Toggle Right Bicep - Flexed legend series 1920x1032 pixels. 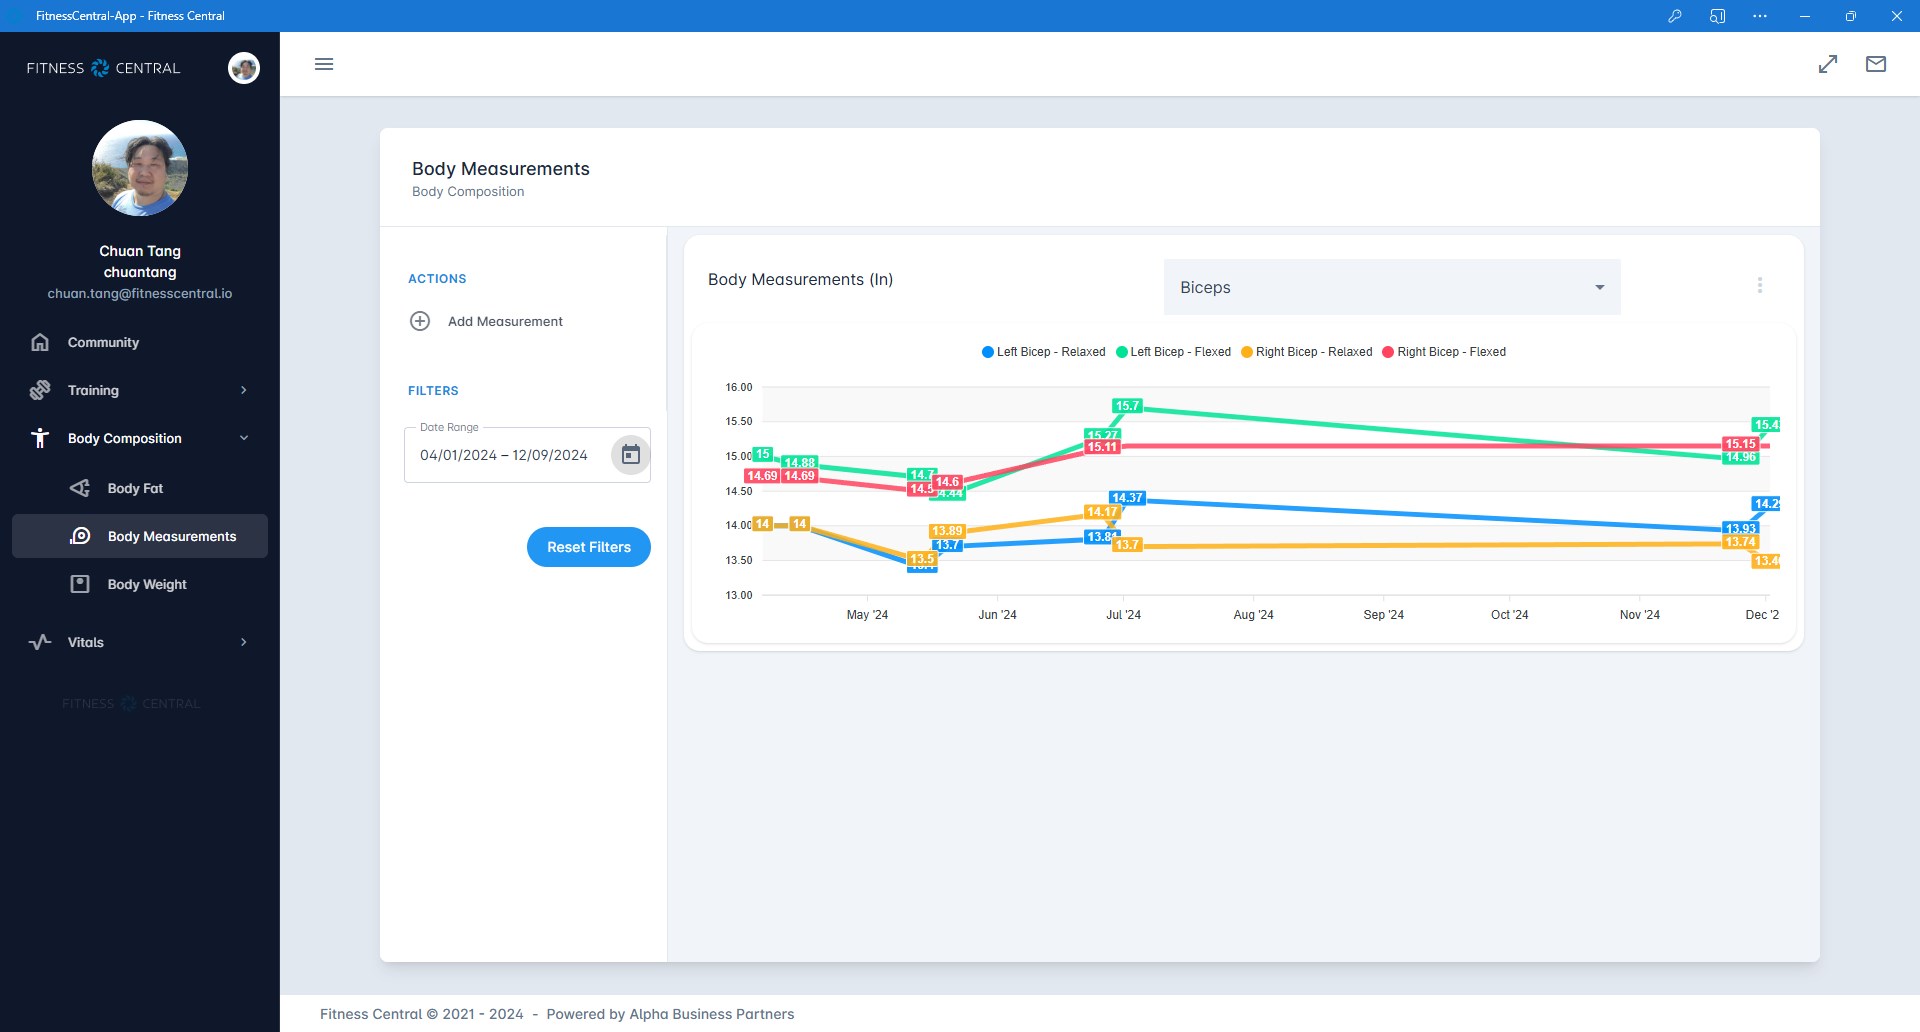pos(1444,352)
